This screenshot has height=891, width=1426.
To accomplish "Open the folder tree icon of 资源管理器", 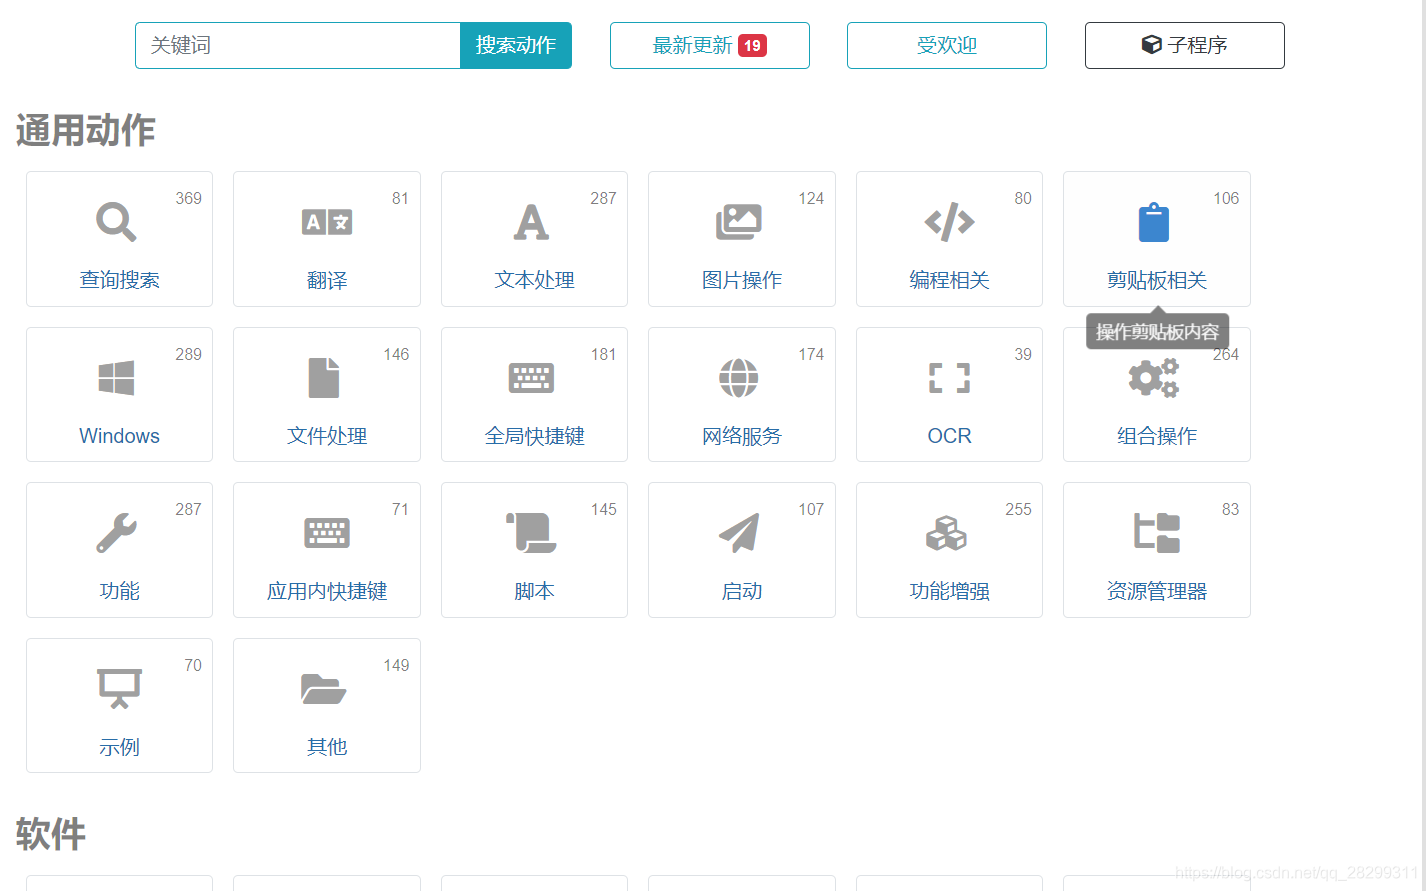I will pyautogui.click(x=1157, y=533).
